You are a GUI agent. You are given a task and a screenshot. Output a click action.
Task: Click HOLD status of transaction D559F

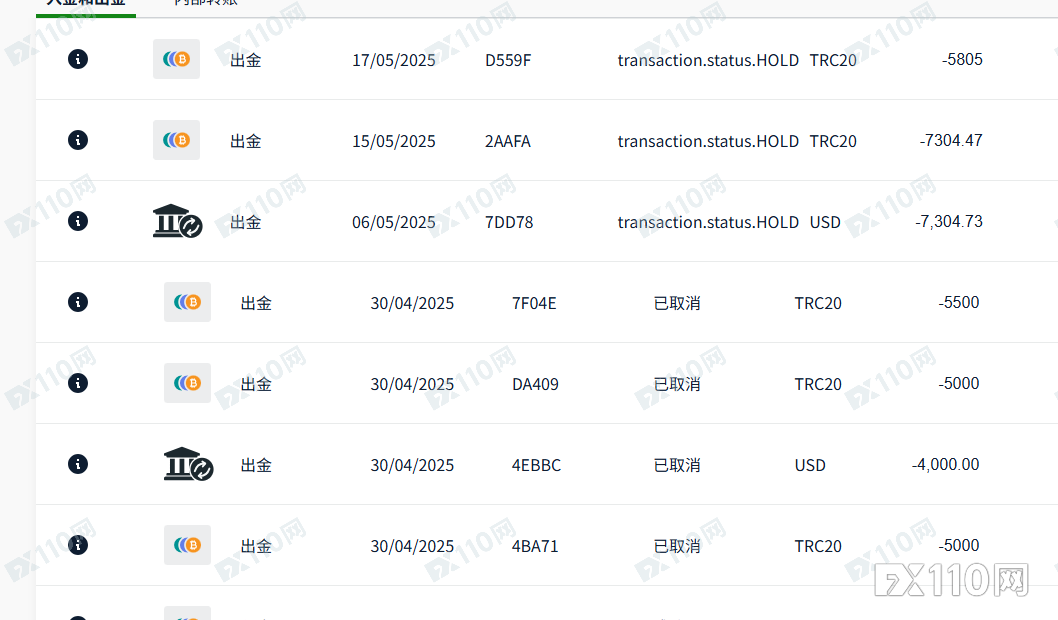pyautogui.click(x=708, y=61)
